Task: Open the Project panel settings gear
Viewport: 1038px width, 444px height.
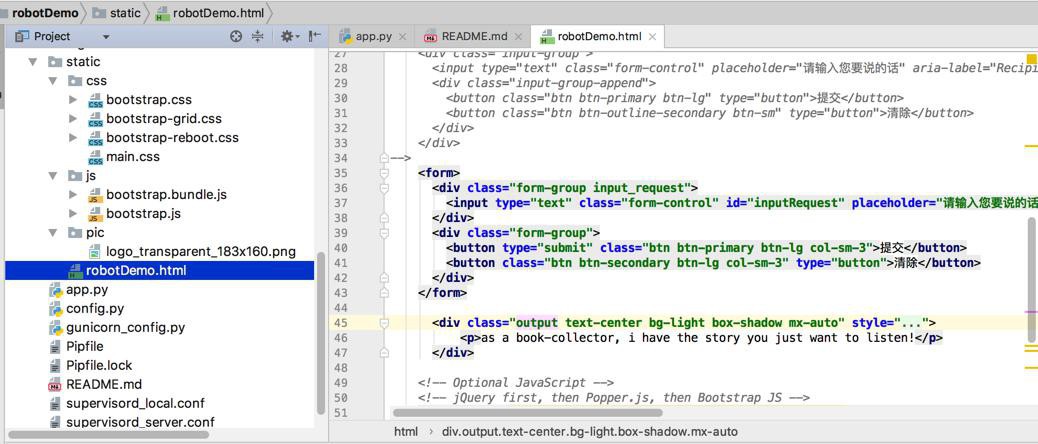Action: tap(289, 36)
